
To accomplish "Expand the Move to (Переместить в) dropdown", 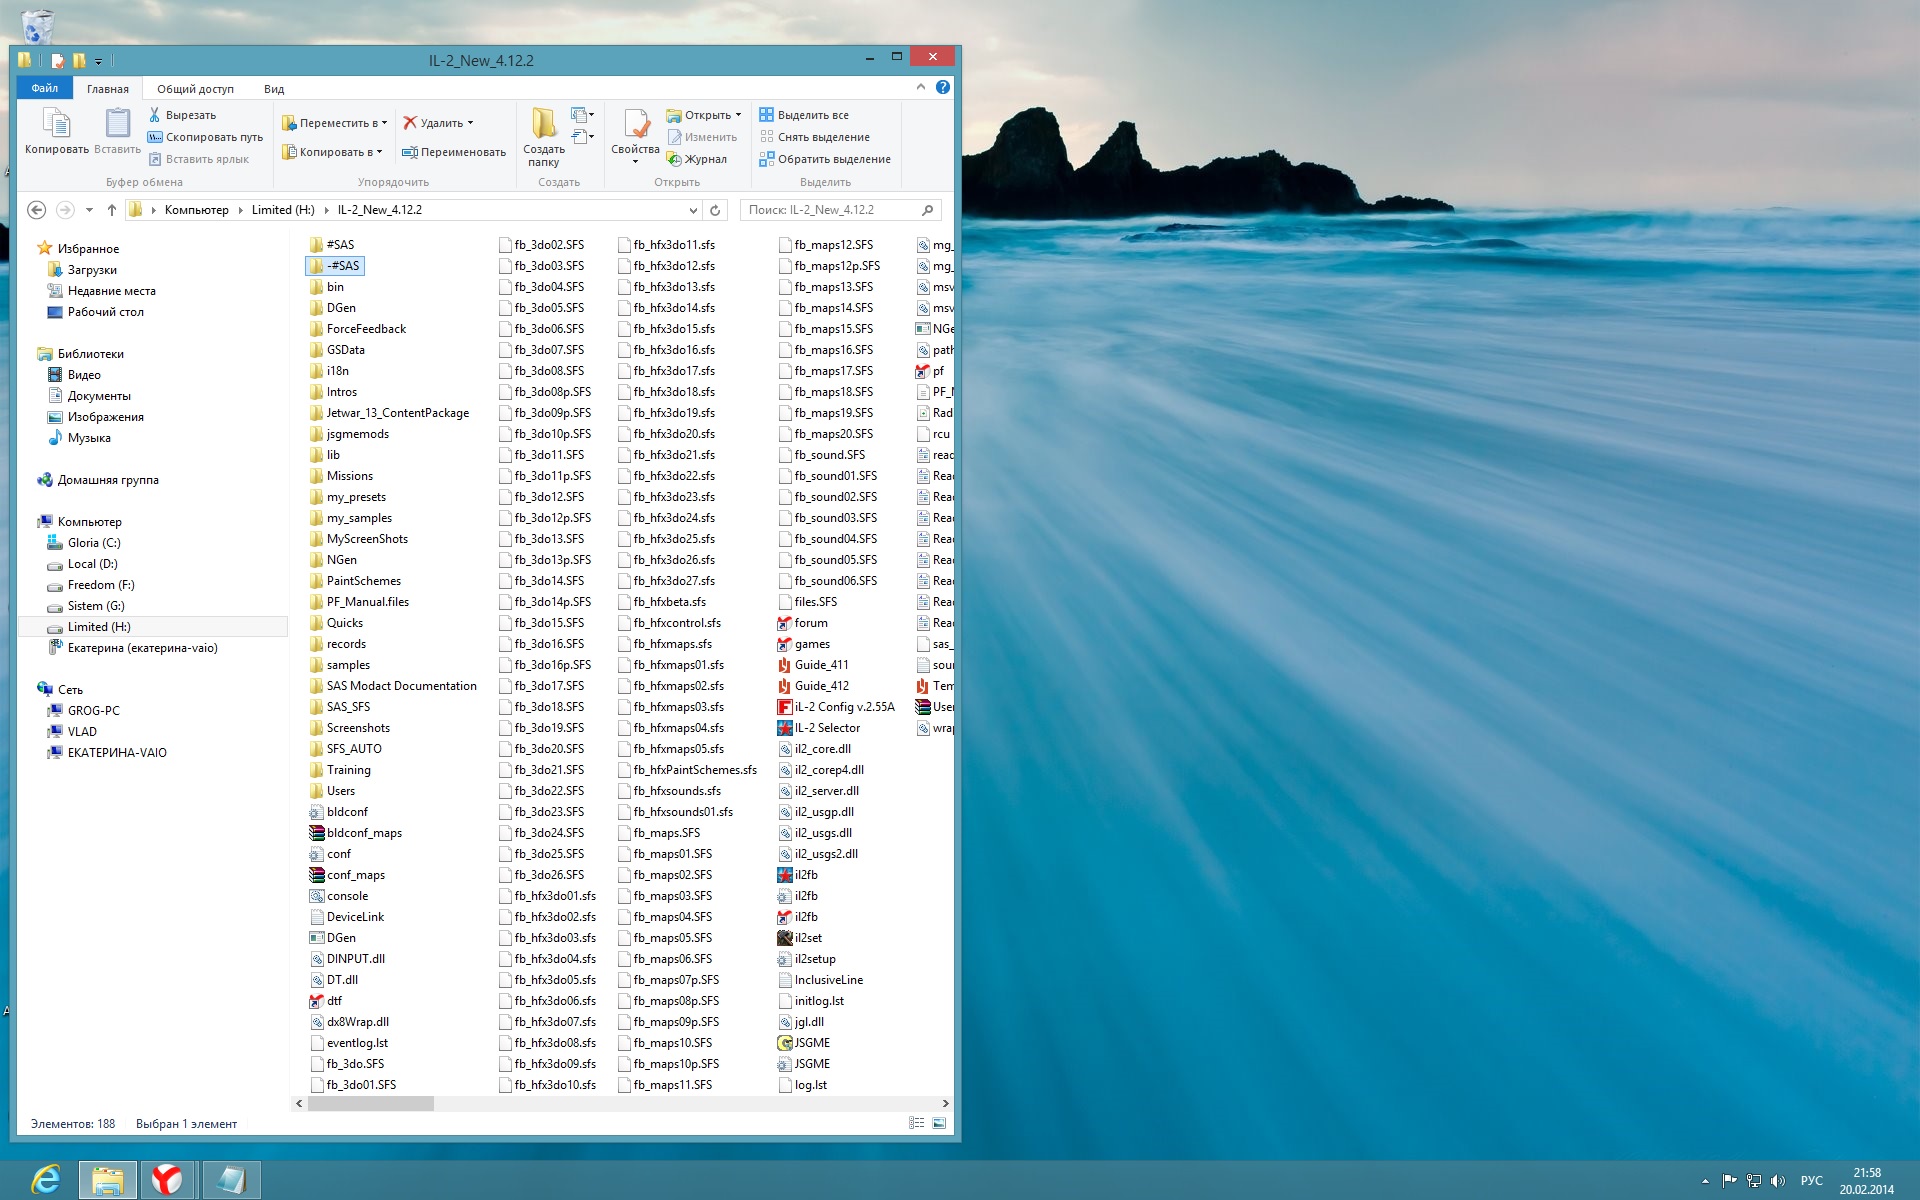I will pyautogui.click(x=386, y=123).
